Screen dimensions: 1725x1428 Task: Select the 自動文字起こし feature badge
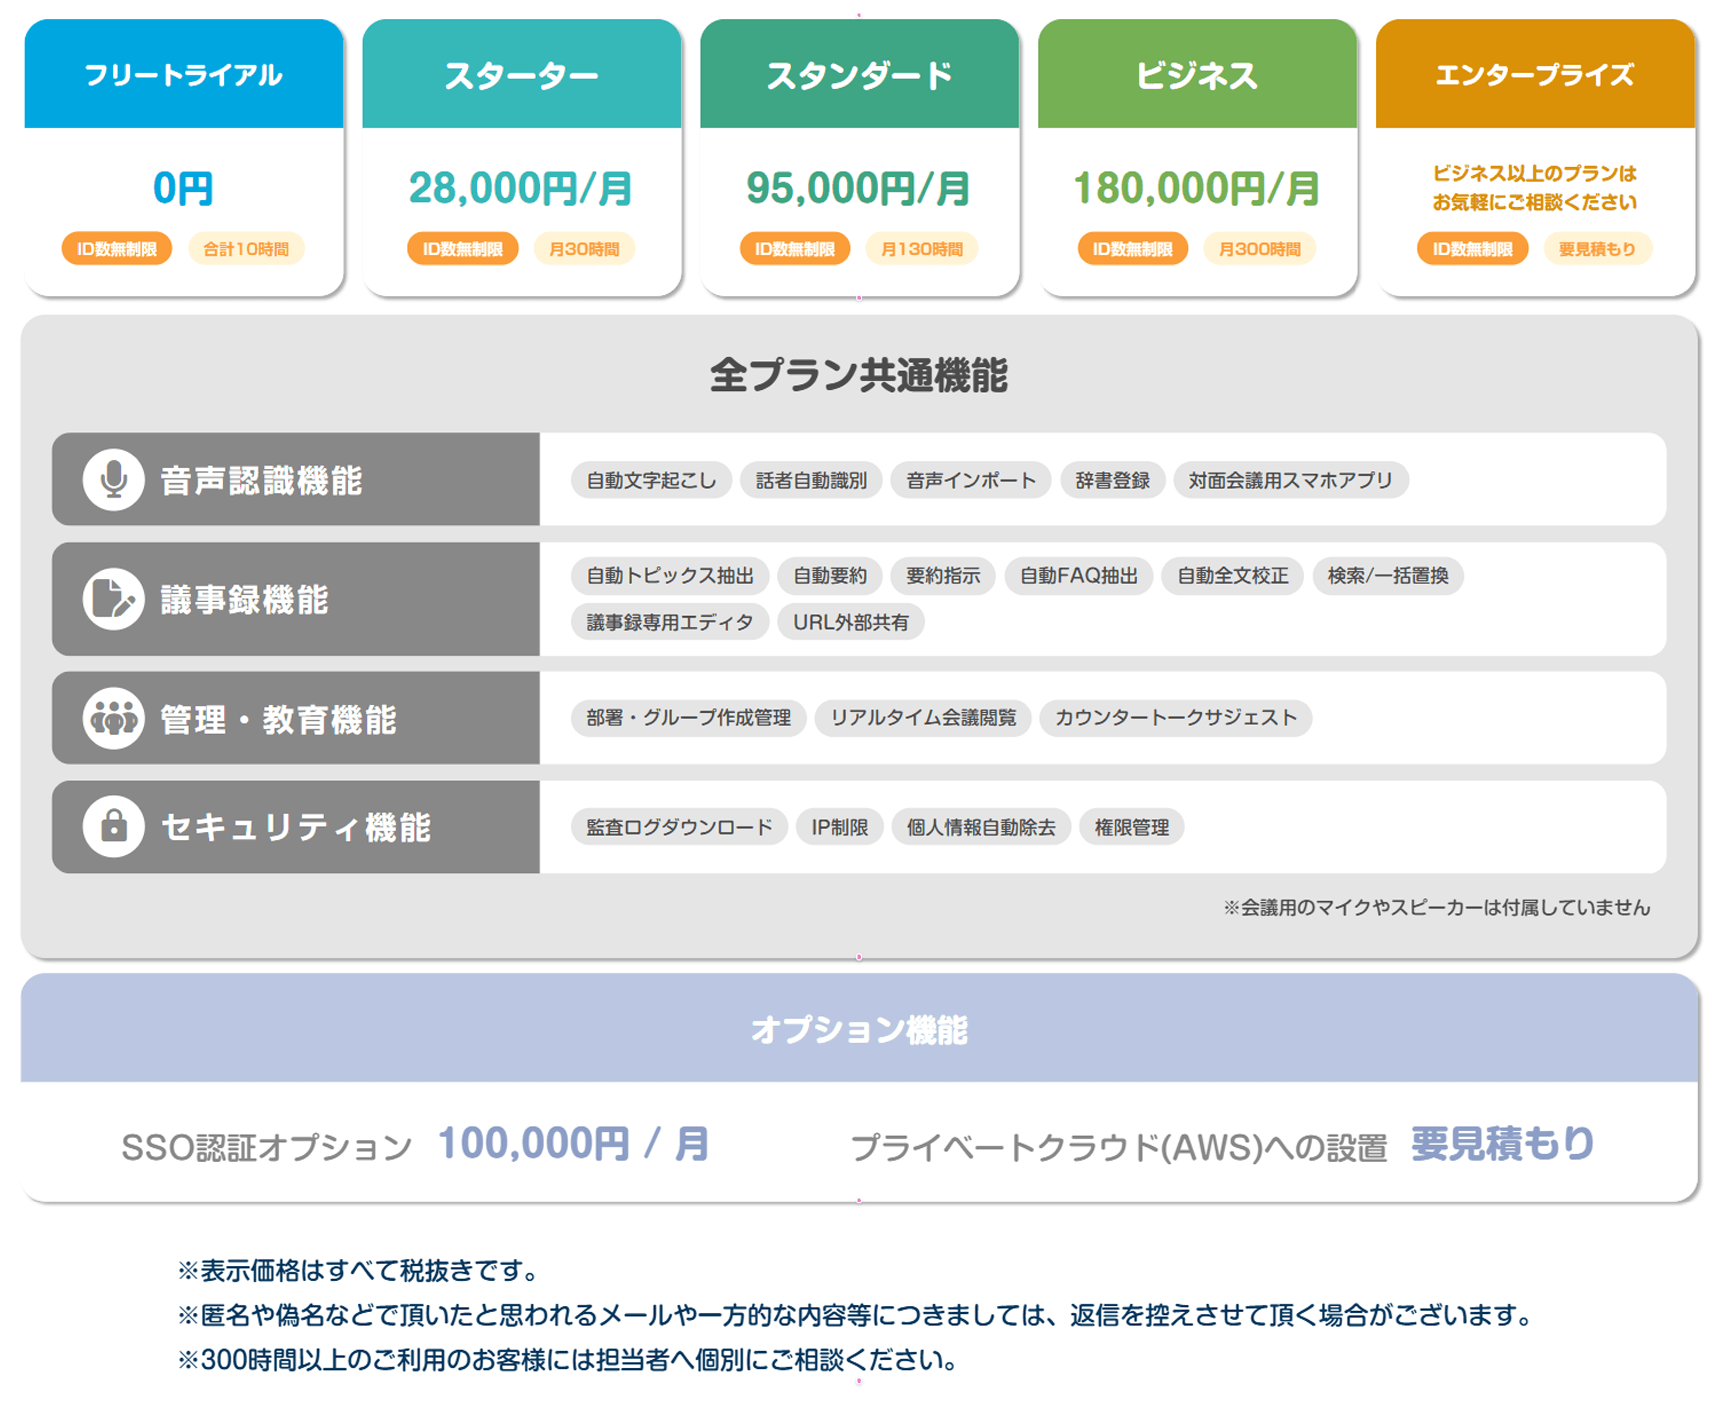(x=651, y=480)
